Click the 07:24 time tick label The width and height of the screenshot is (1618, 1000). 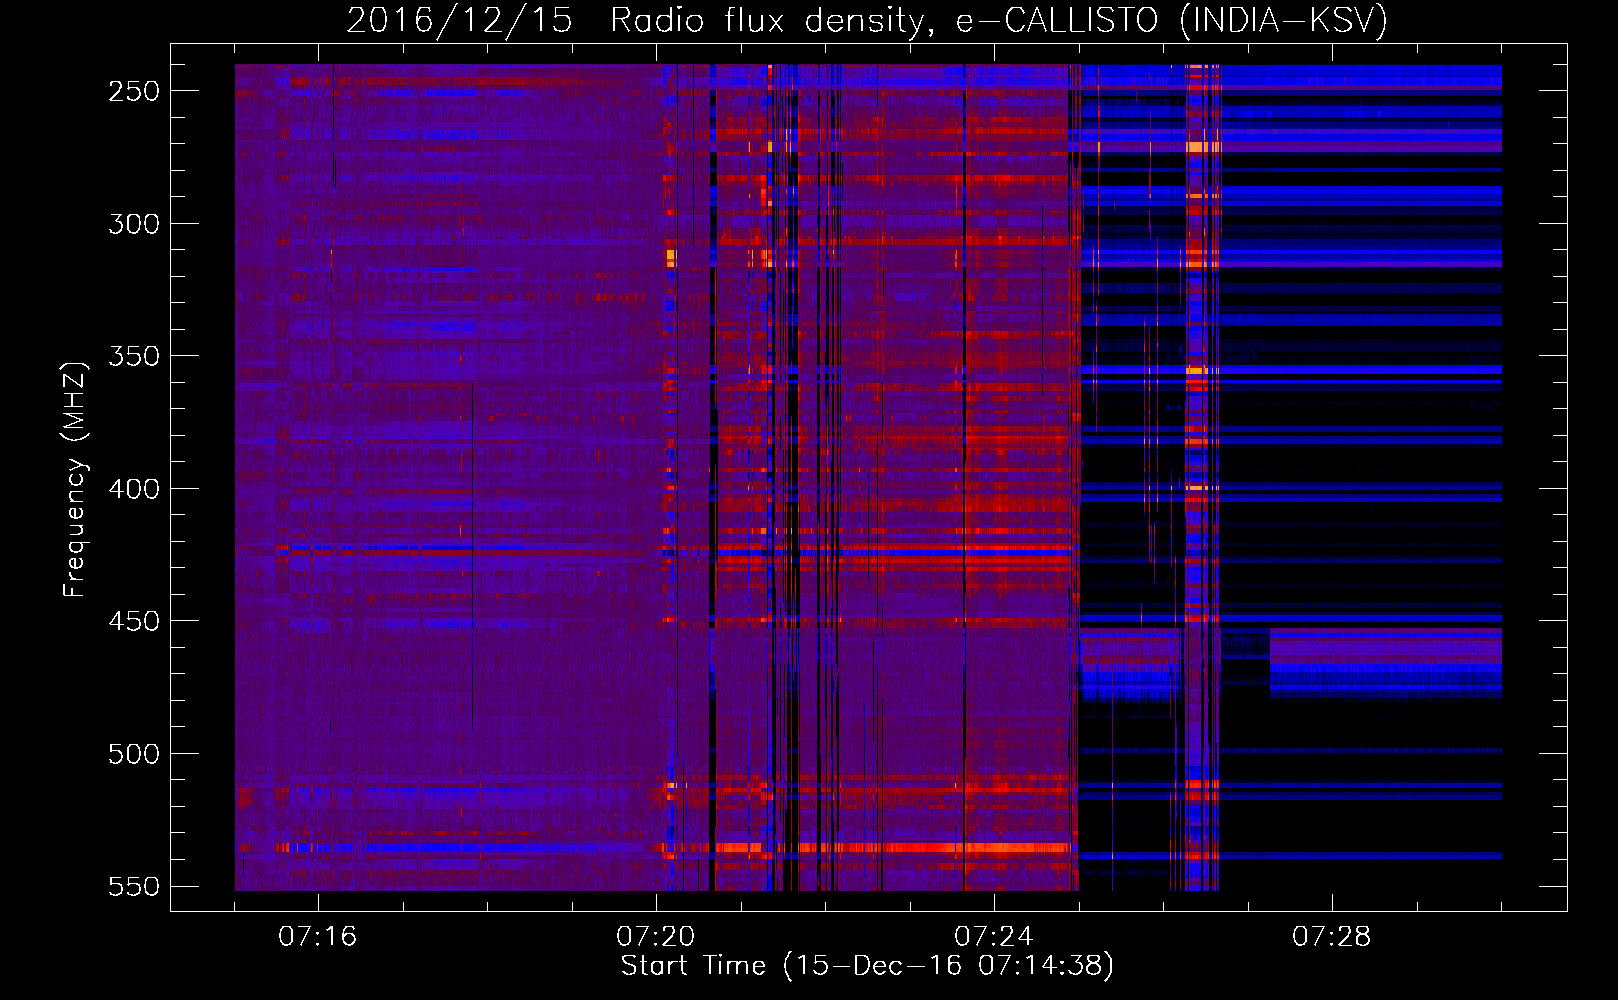pos(993,937)
